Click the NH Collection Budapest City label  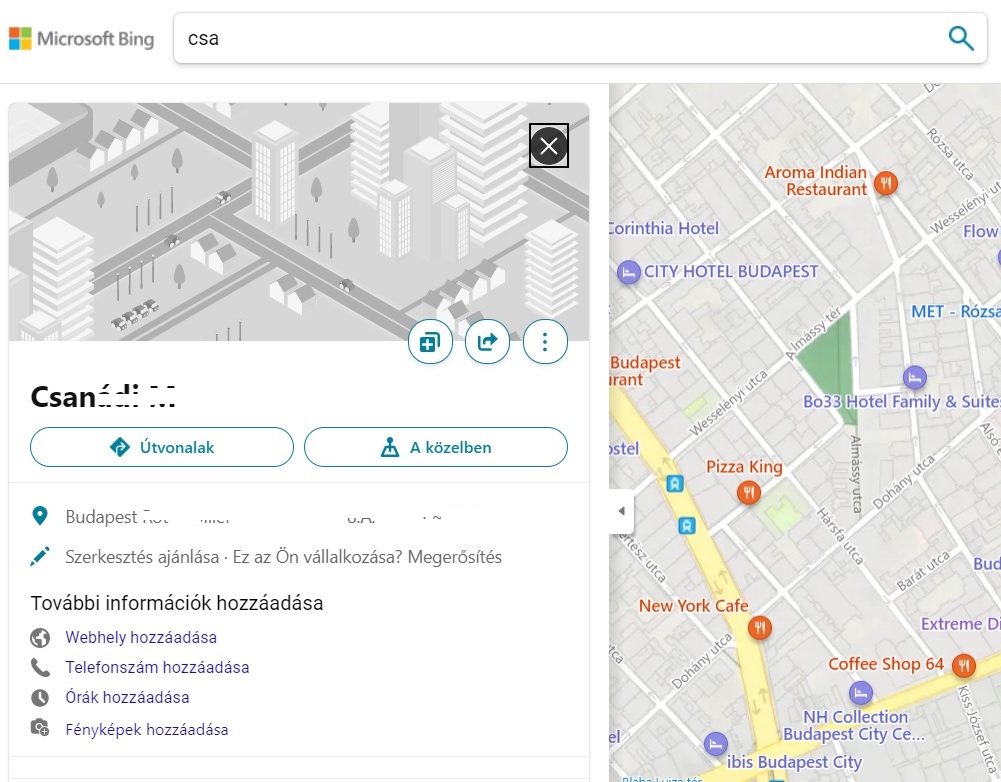point(854,725)
